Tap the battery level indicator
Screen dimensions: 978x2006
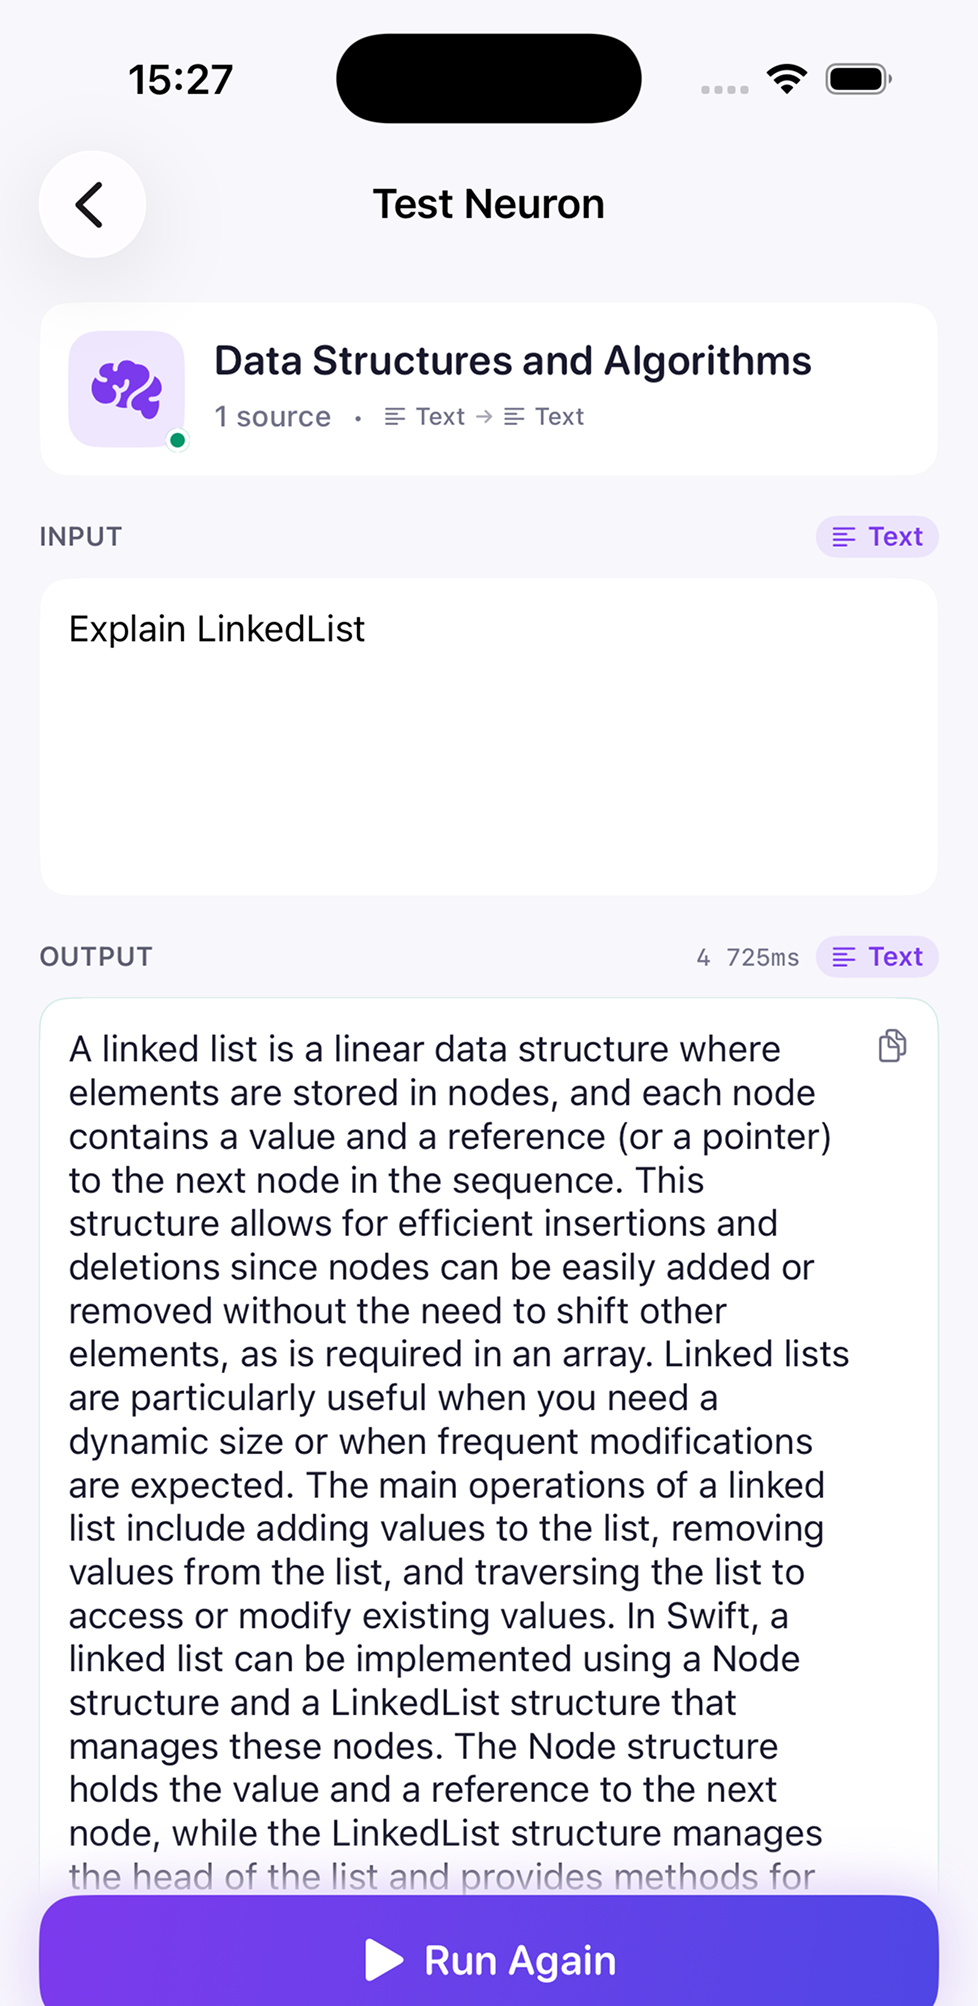click(x=856, y=77)
